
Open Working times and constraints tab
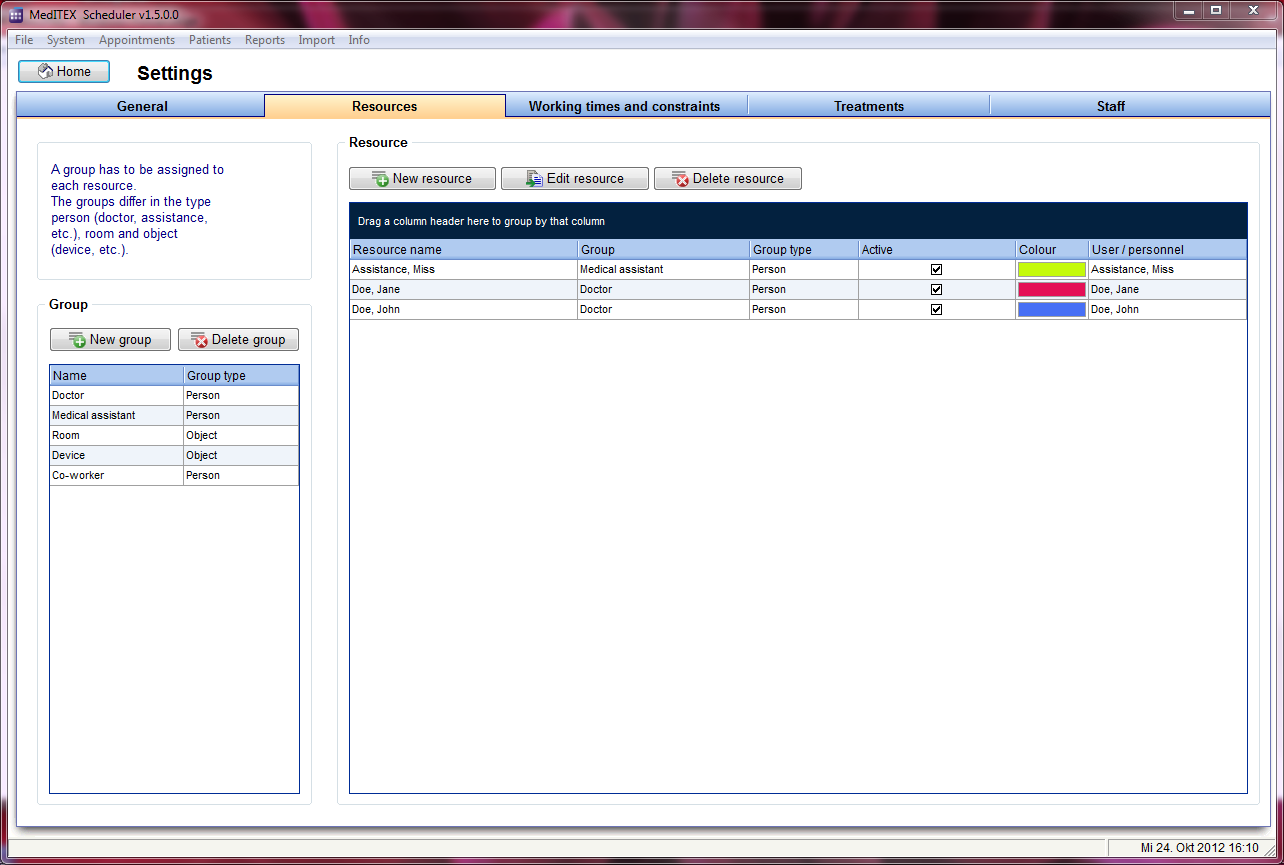tap(625, 106)
